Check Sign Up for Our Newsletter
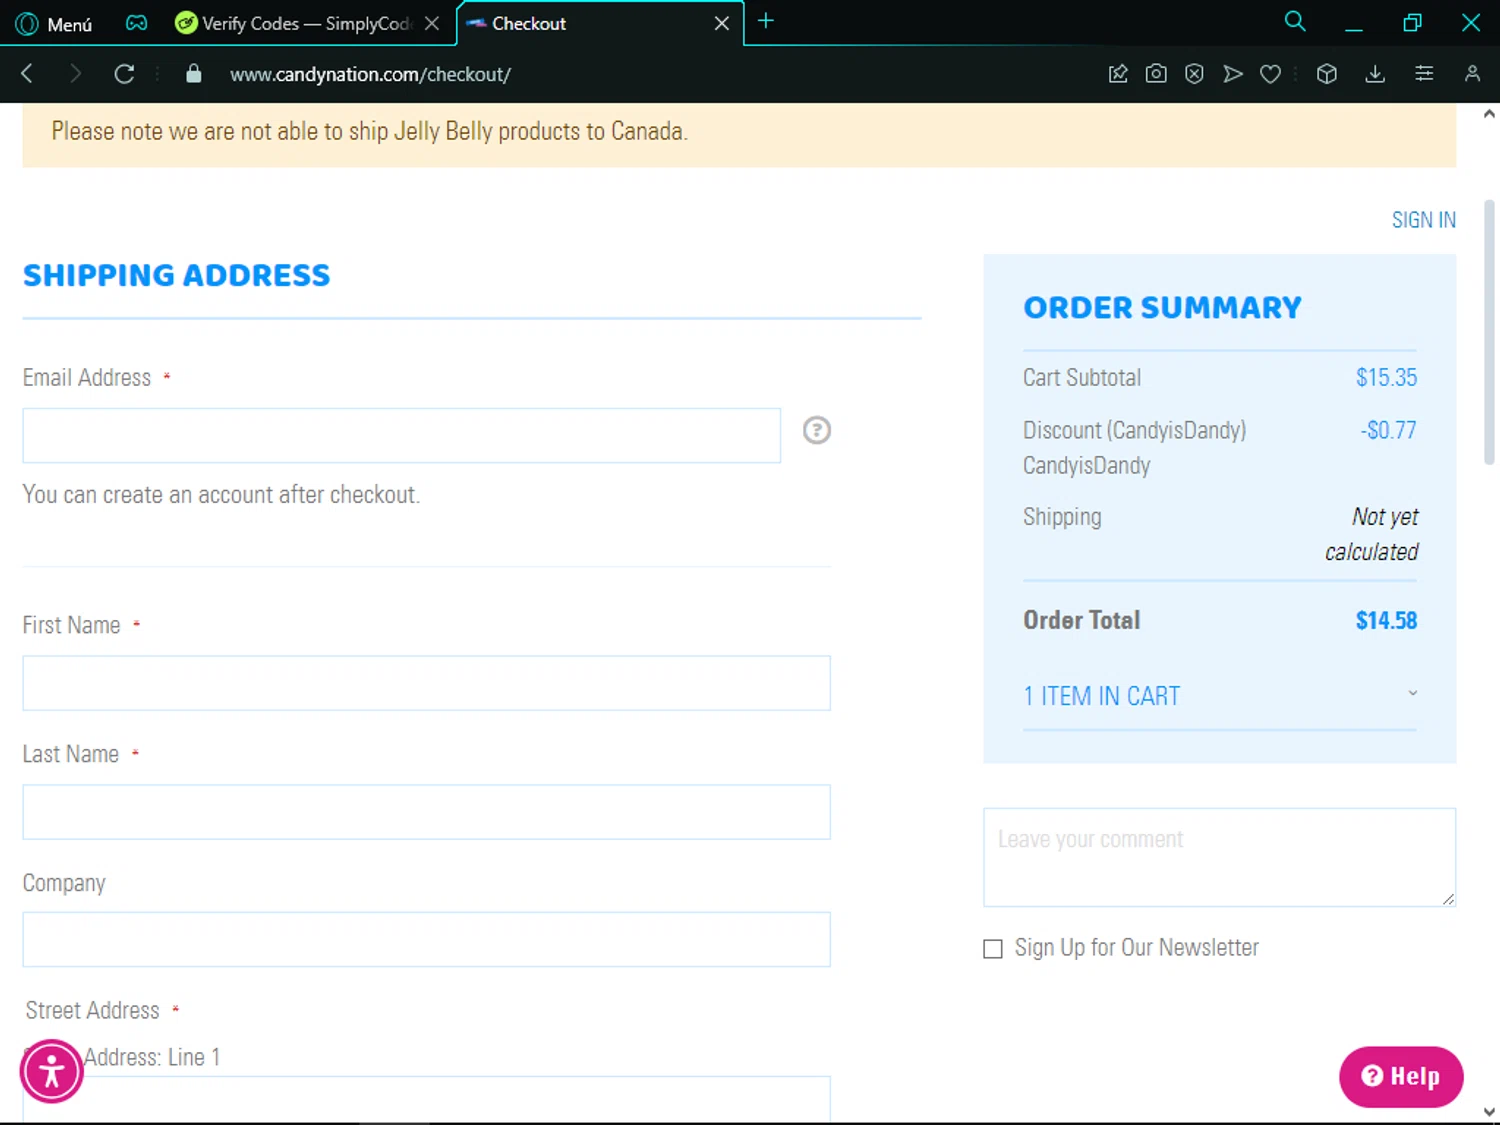 tap(993, 949)
